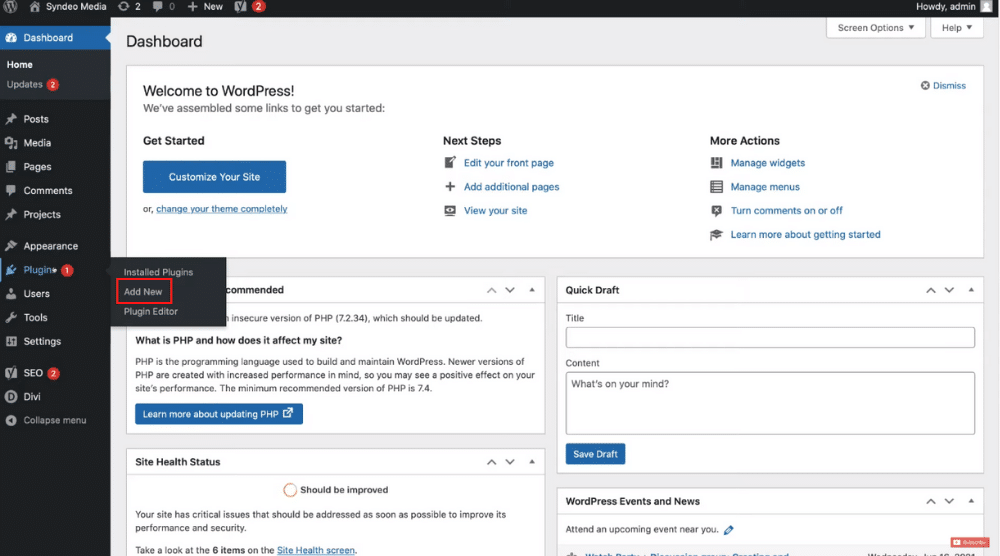
Task: Click the Media icon in sidebar
Action: (11, 143)
